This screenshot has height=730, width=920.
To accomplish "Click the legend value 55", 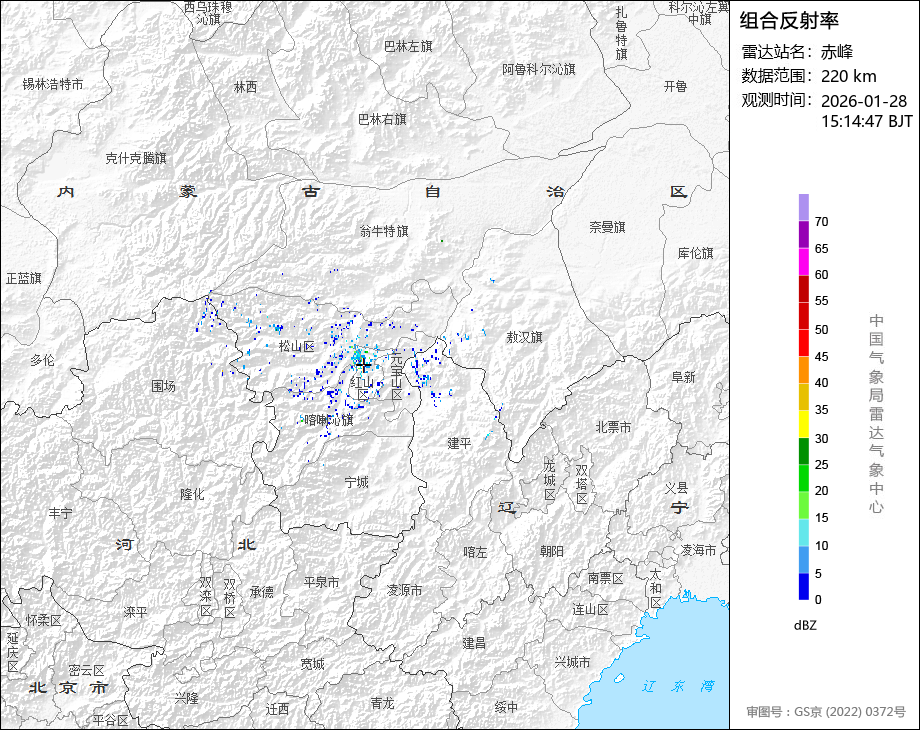I will pos(821,301).
